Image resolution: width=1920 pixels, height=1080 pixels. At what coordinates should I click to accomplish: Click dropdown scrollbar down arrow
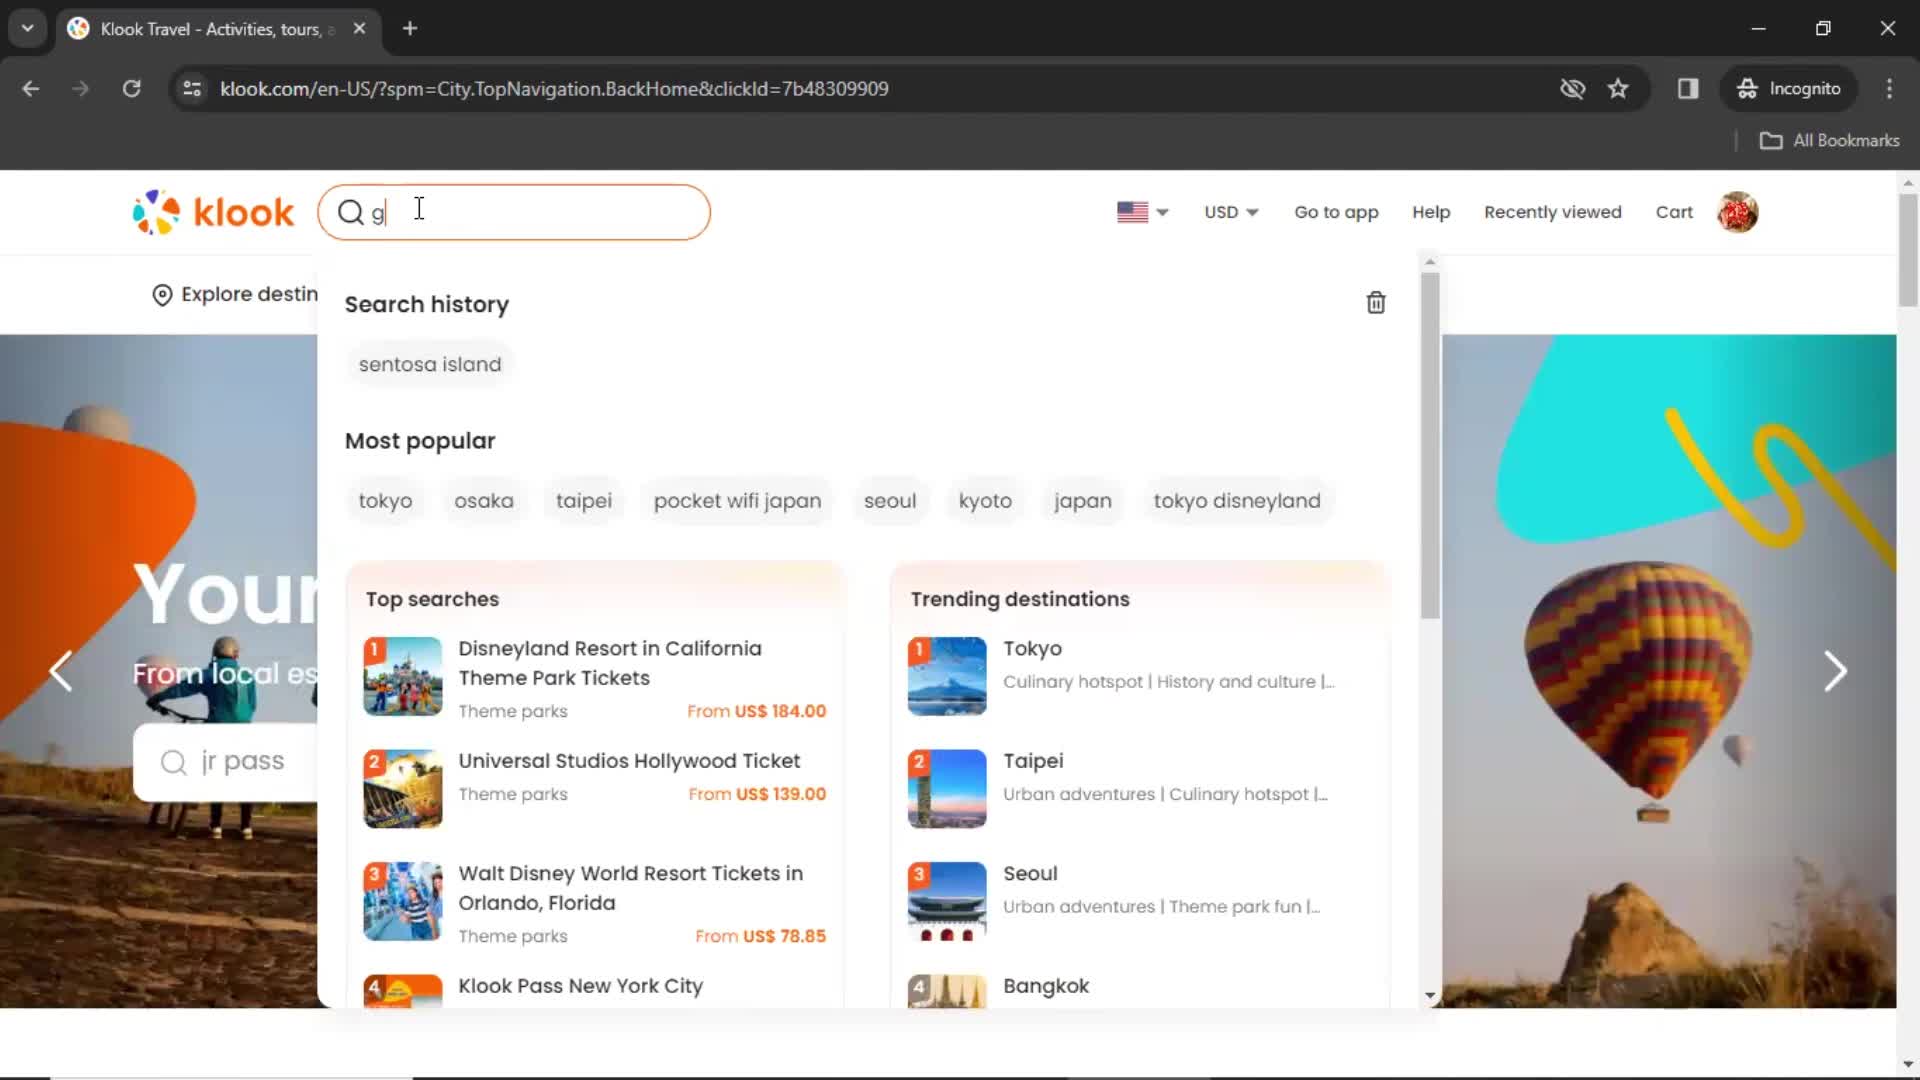click(1430, 997)
